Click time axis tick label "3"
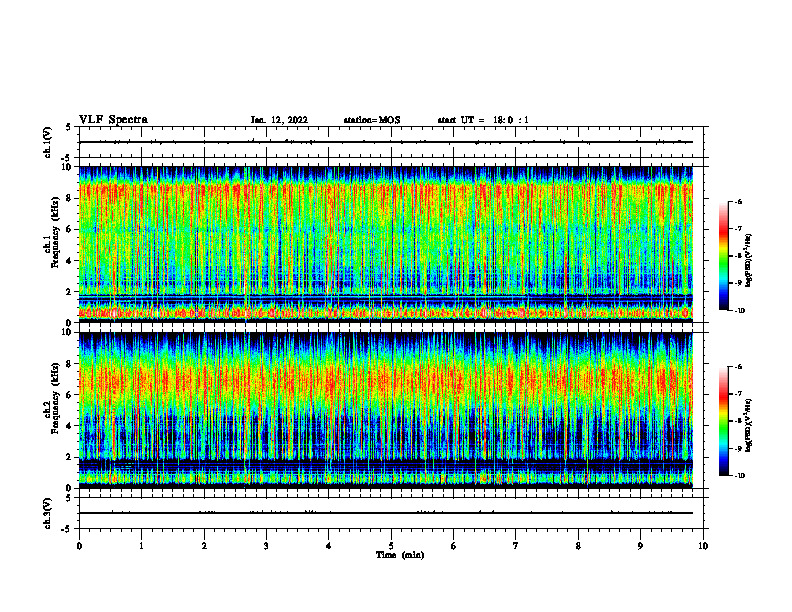The width and height of the screenshot is (792, 612). 266,546
